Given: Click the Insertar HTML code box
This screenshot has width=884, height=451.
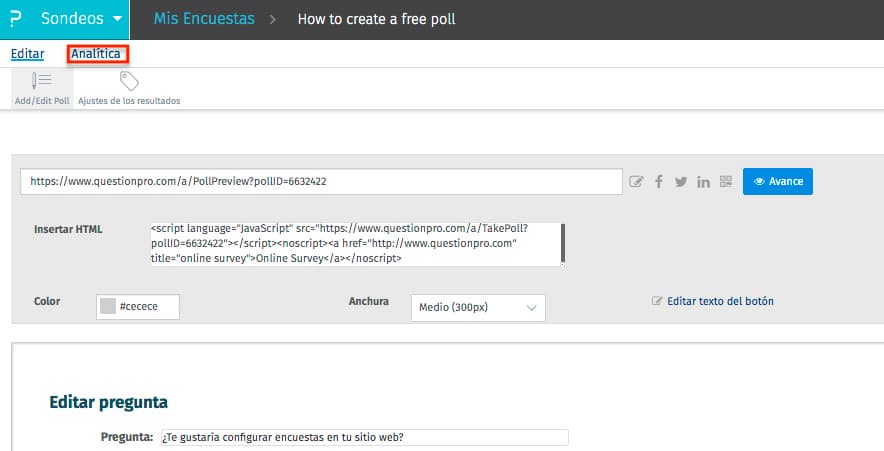Looking at the screenshot, I should [x=356, y=244].
